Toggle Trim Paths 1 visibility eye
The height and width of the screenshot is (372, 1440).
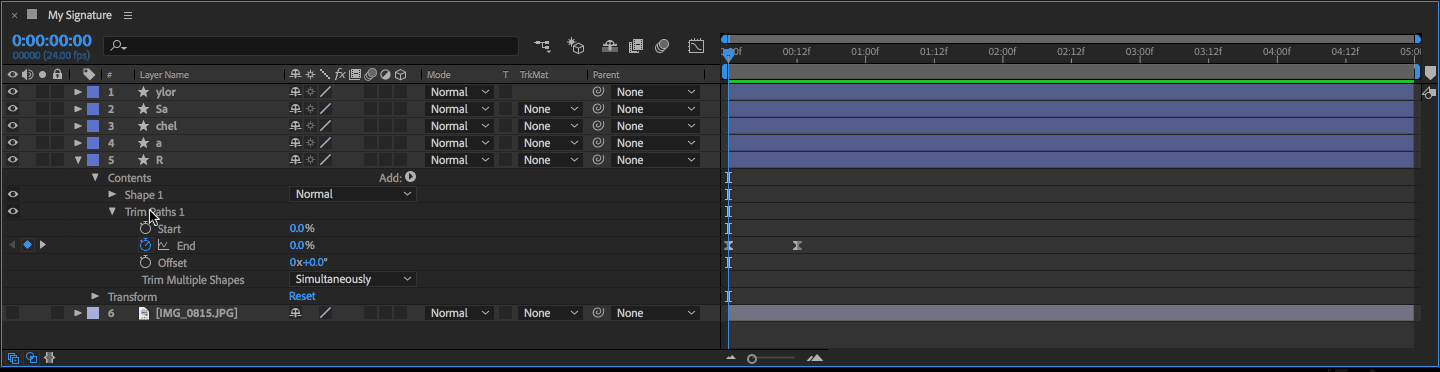click(x=13, y=211)
